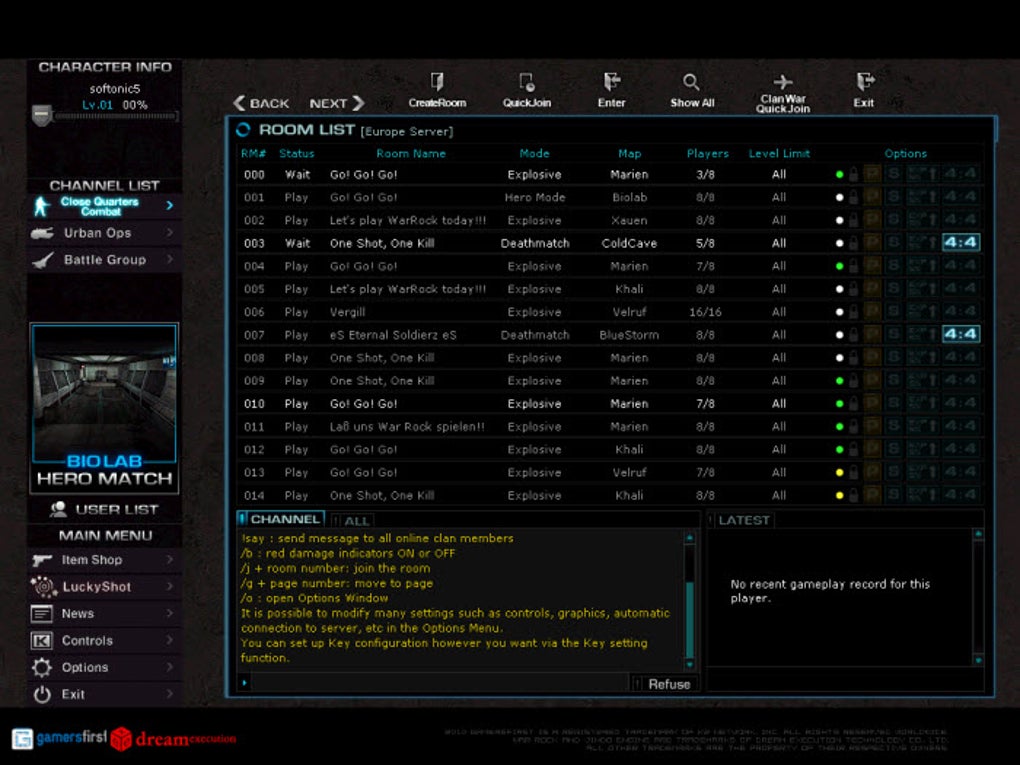The width and height of the screenshot is (1020, 765).
Task: Click the chat message input field
Action: 439,682
